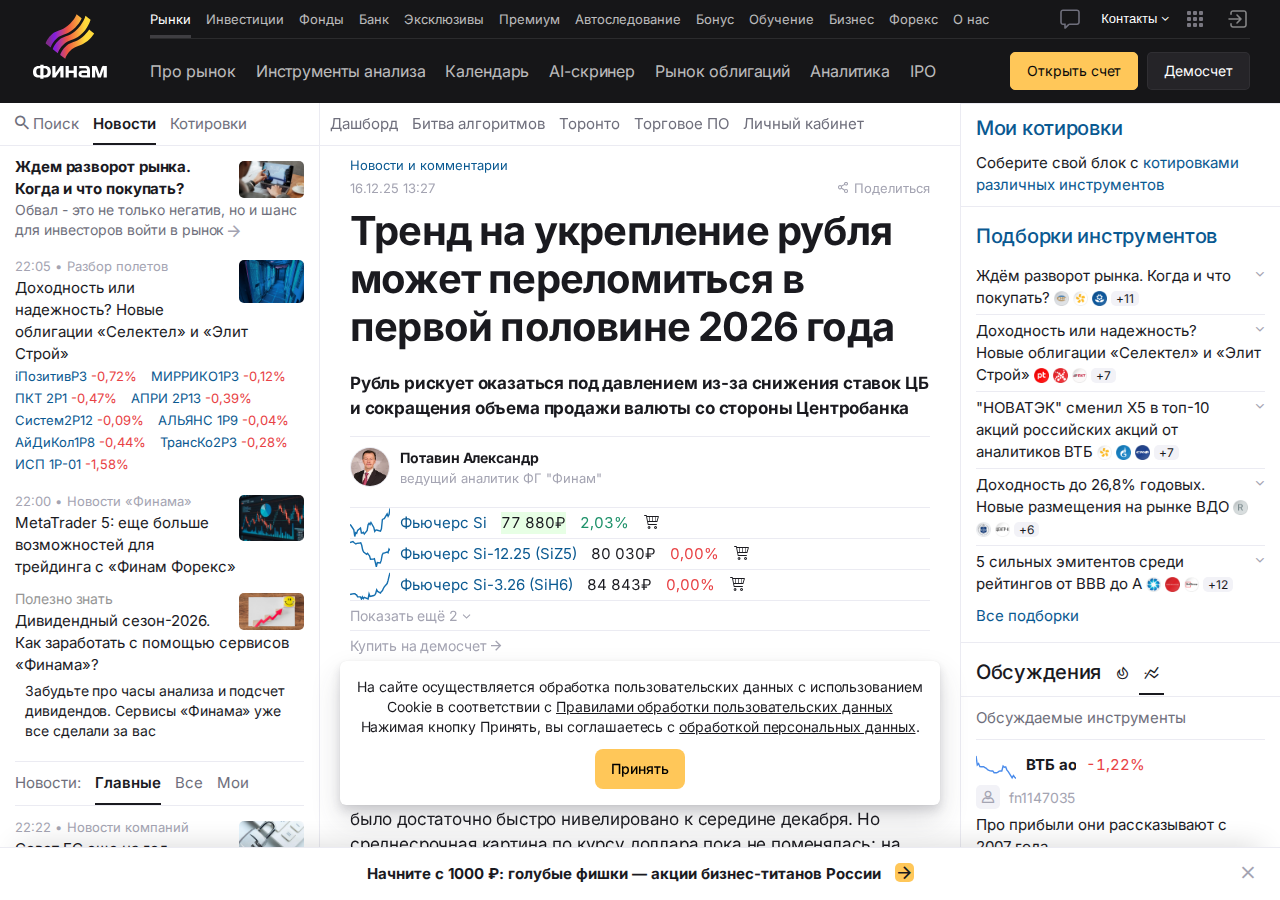
Task: Click the yellow arrow icon in the bottom banner
Action: point(904,873)
